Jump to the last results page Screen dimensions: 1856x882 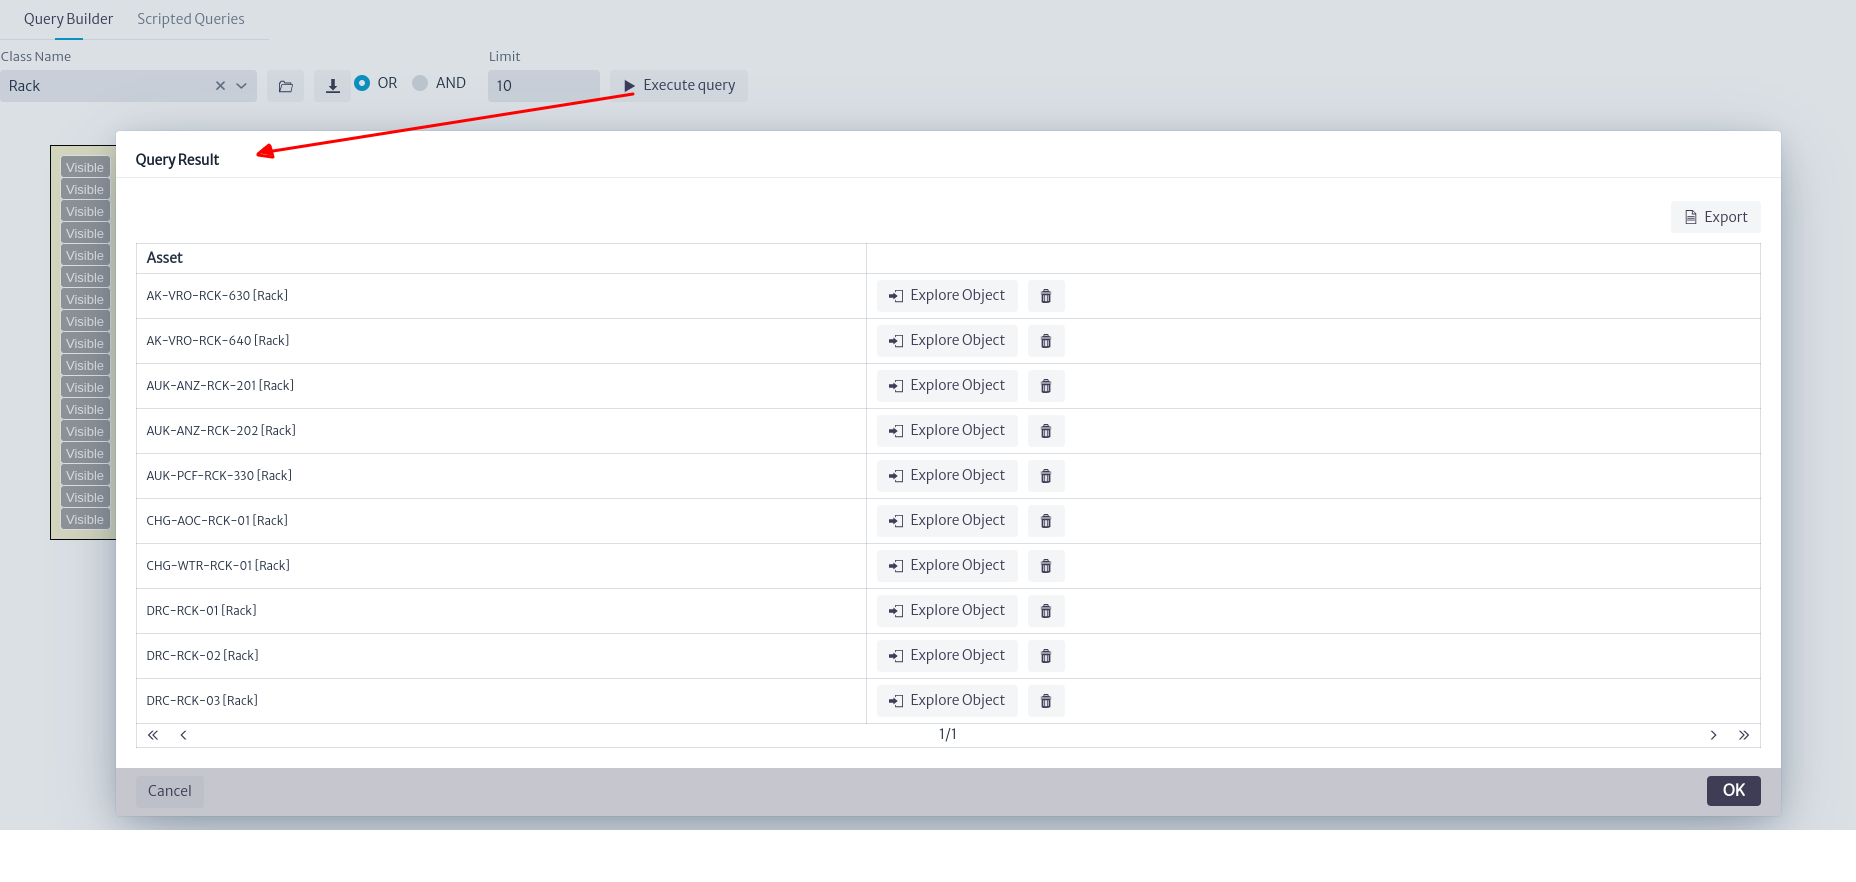point(1744,735)
